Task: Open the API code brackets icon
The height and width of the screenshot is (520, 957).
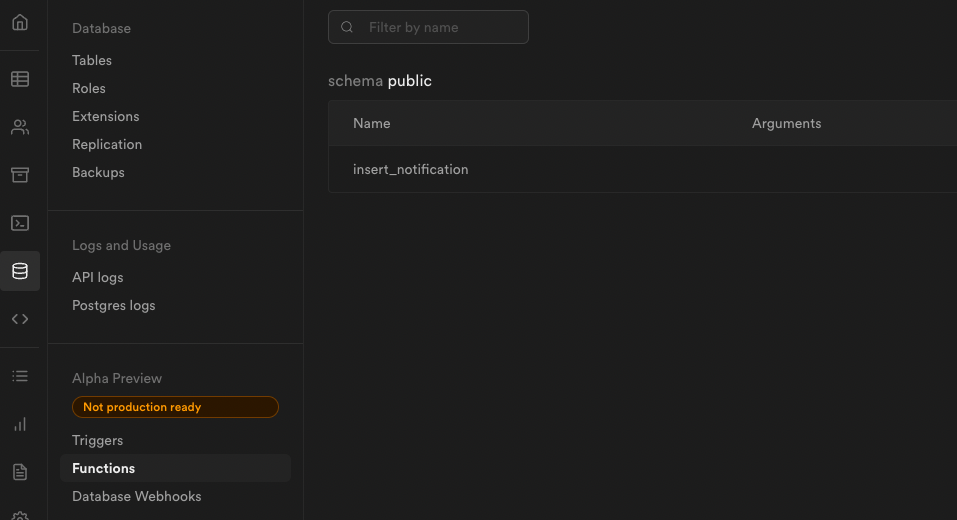Action: click(20, 319)
